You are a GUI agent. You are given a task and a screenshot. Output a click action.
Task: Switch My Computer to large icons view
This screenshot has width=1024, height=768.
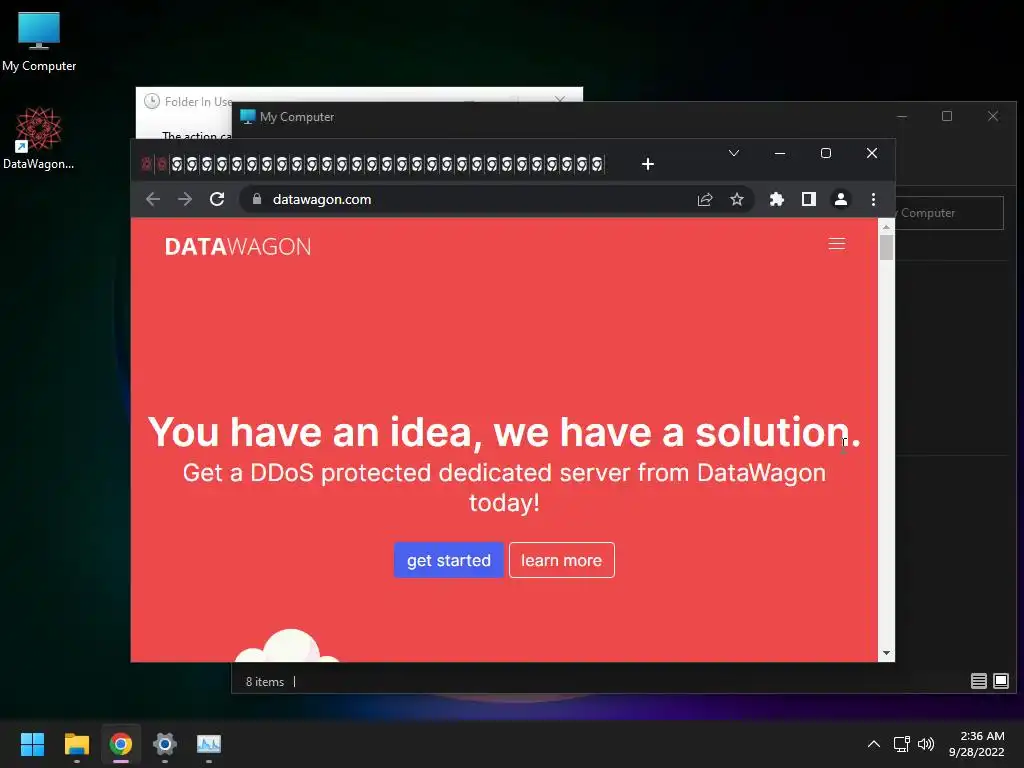click(x=1000, y=681)
